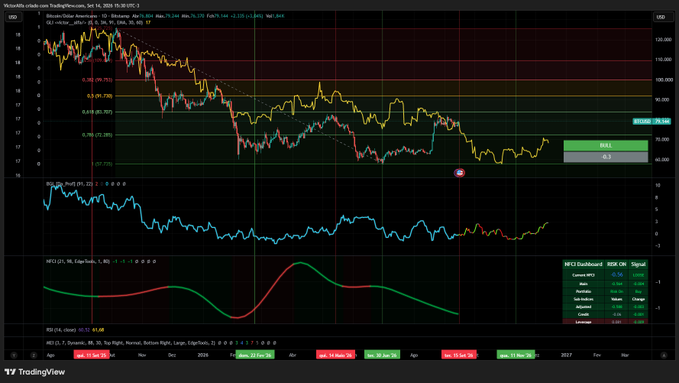Screen dimensions: 679x383
Task: Click the 100.000 price axis label
Action: (664, 80)
